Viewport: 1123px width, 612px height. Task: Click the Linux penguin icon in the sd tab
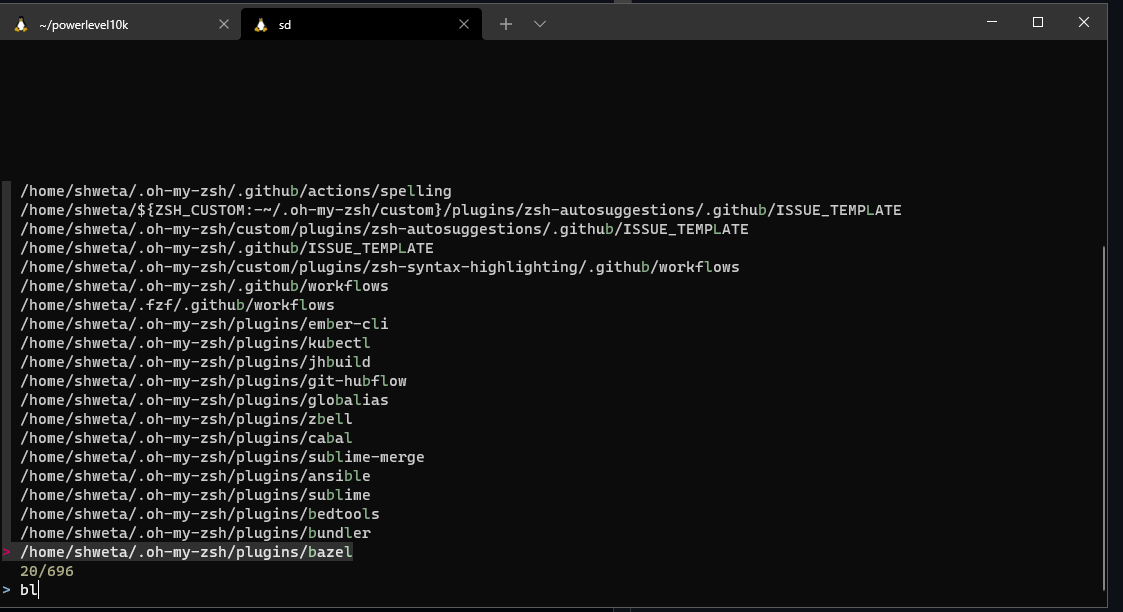(x=261, y=25)
